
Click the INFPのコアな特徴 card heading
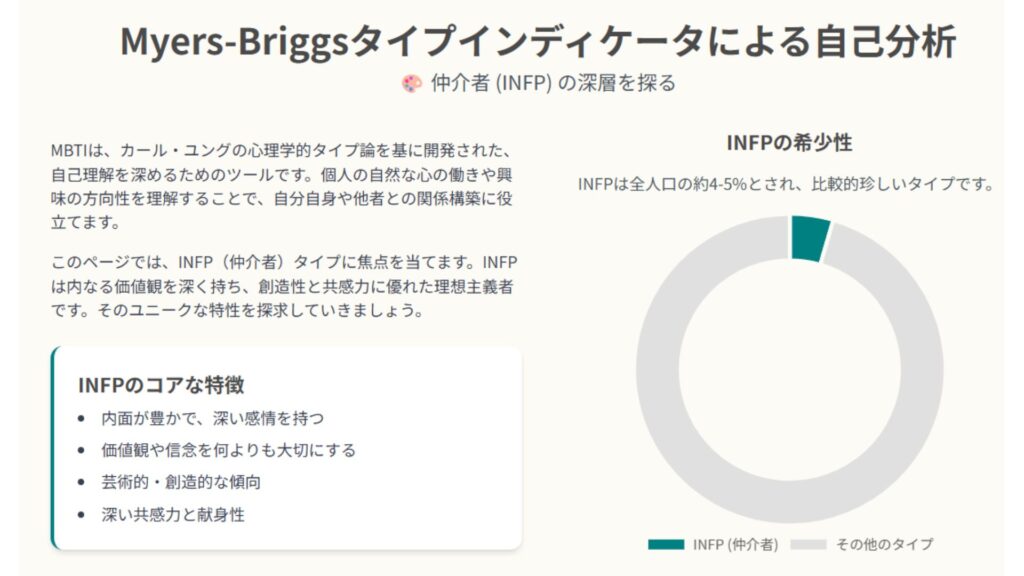(161, 385)
